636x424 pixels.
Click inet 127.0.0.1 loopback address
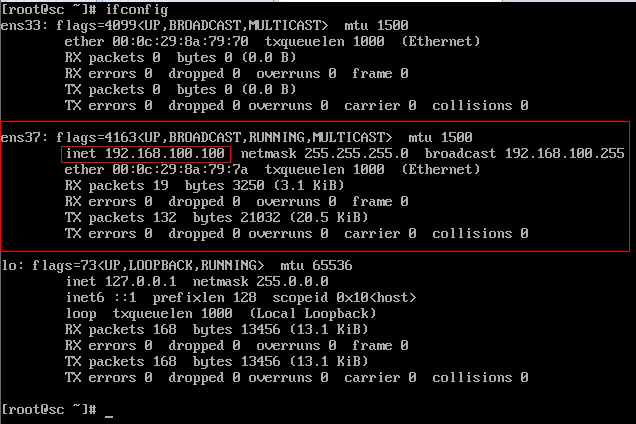tap(121, 281)
